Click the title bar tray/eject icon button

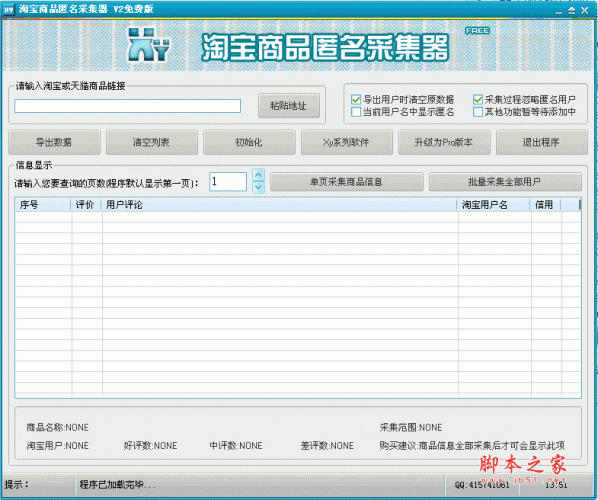571,11
